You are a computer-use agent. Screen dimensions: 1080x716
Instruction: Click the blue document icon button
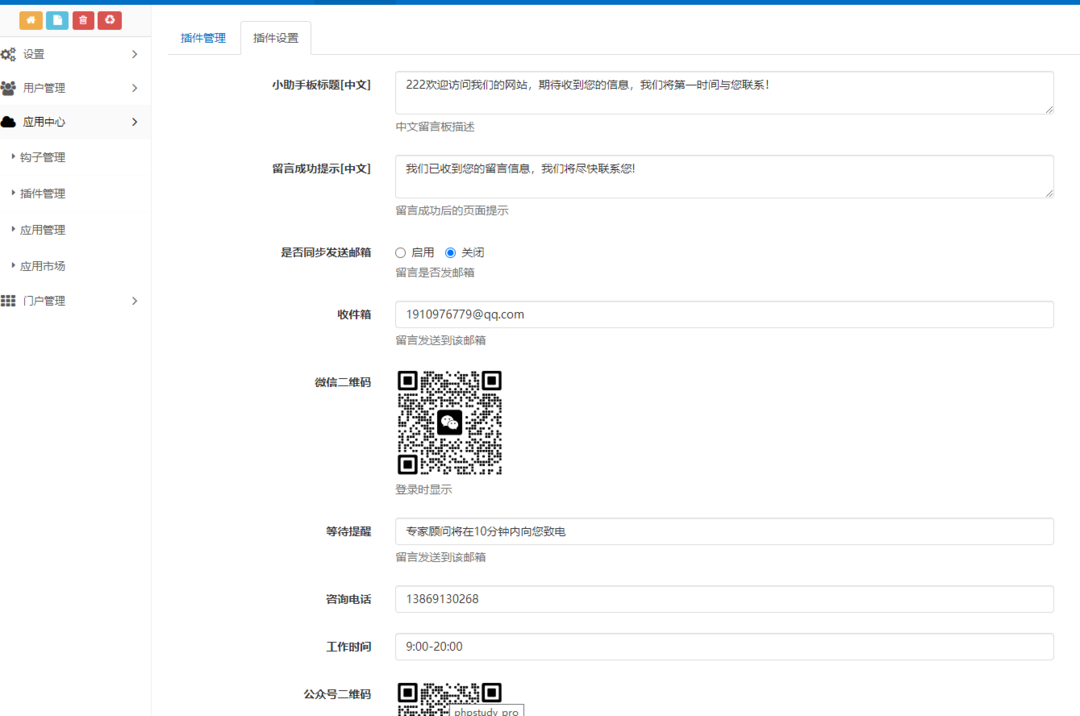click(x=57, y=21)
